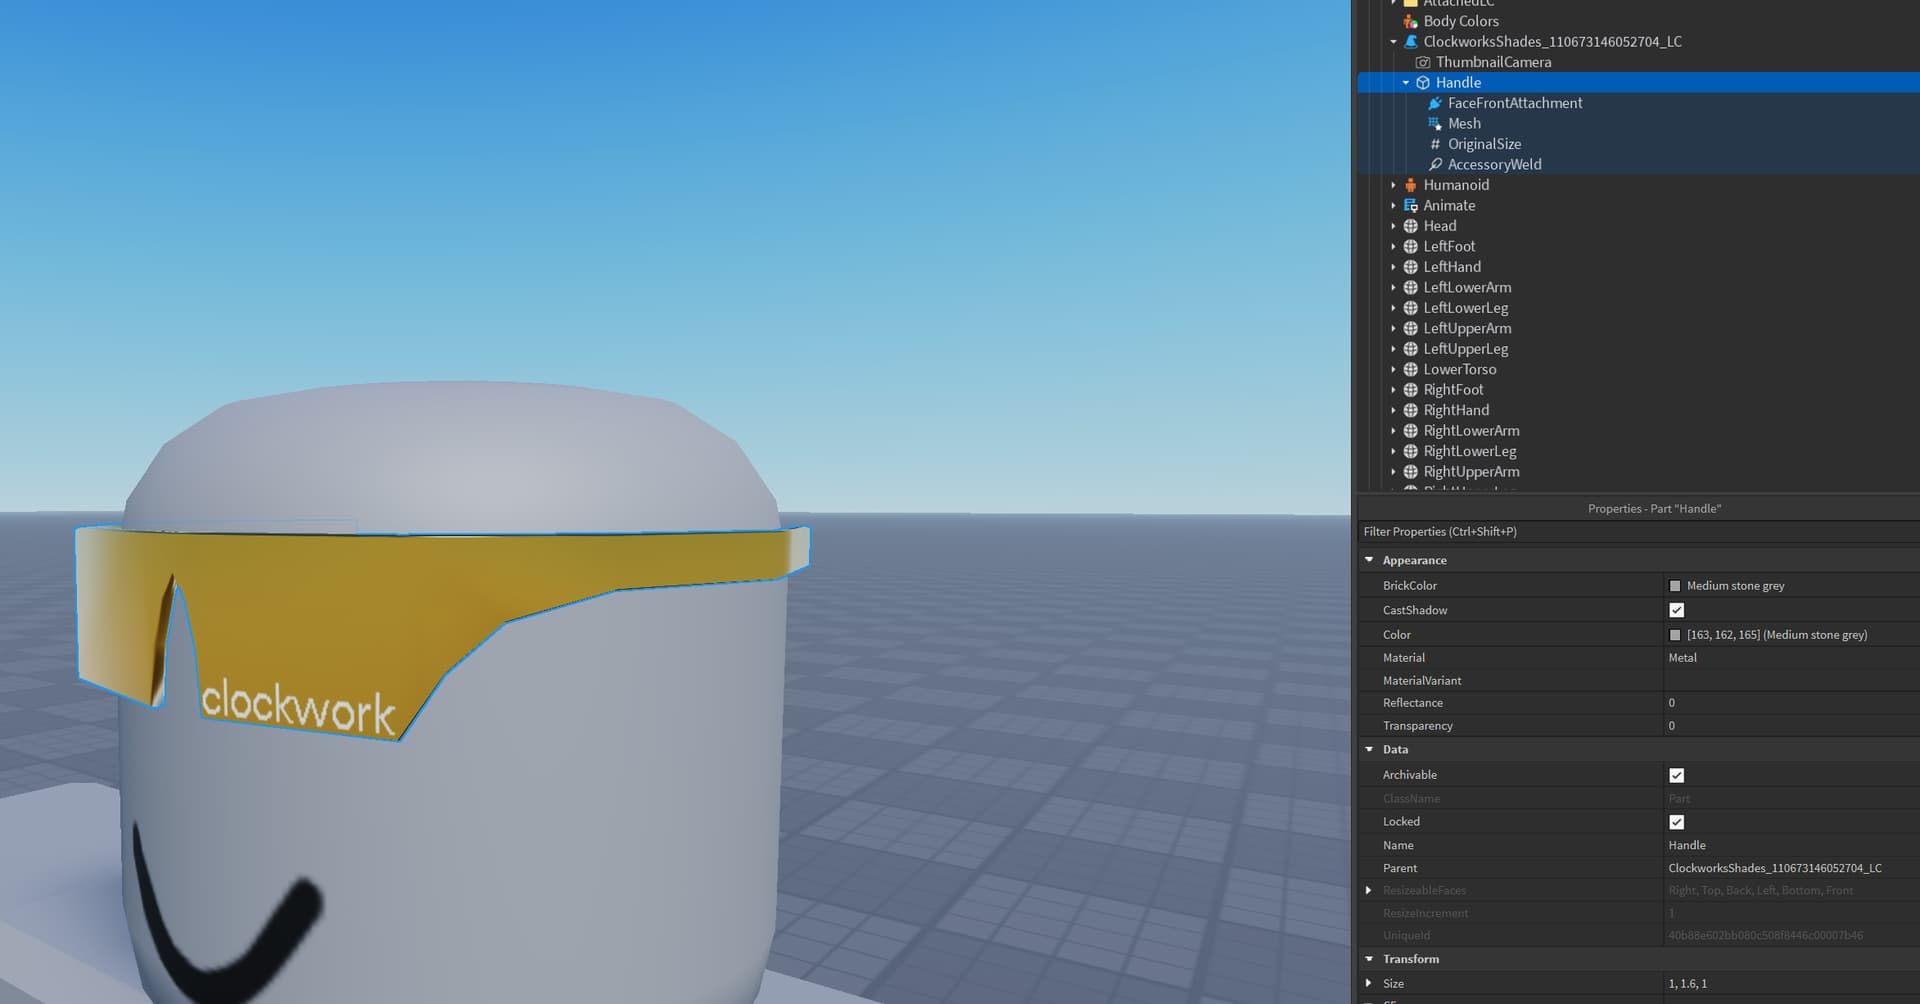Click the empty MaterialVariant value field
Viewport: 1920px width, 1004px height.
pyautogui.click(x=1791, y=681)
